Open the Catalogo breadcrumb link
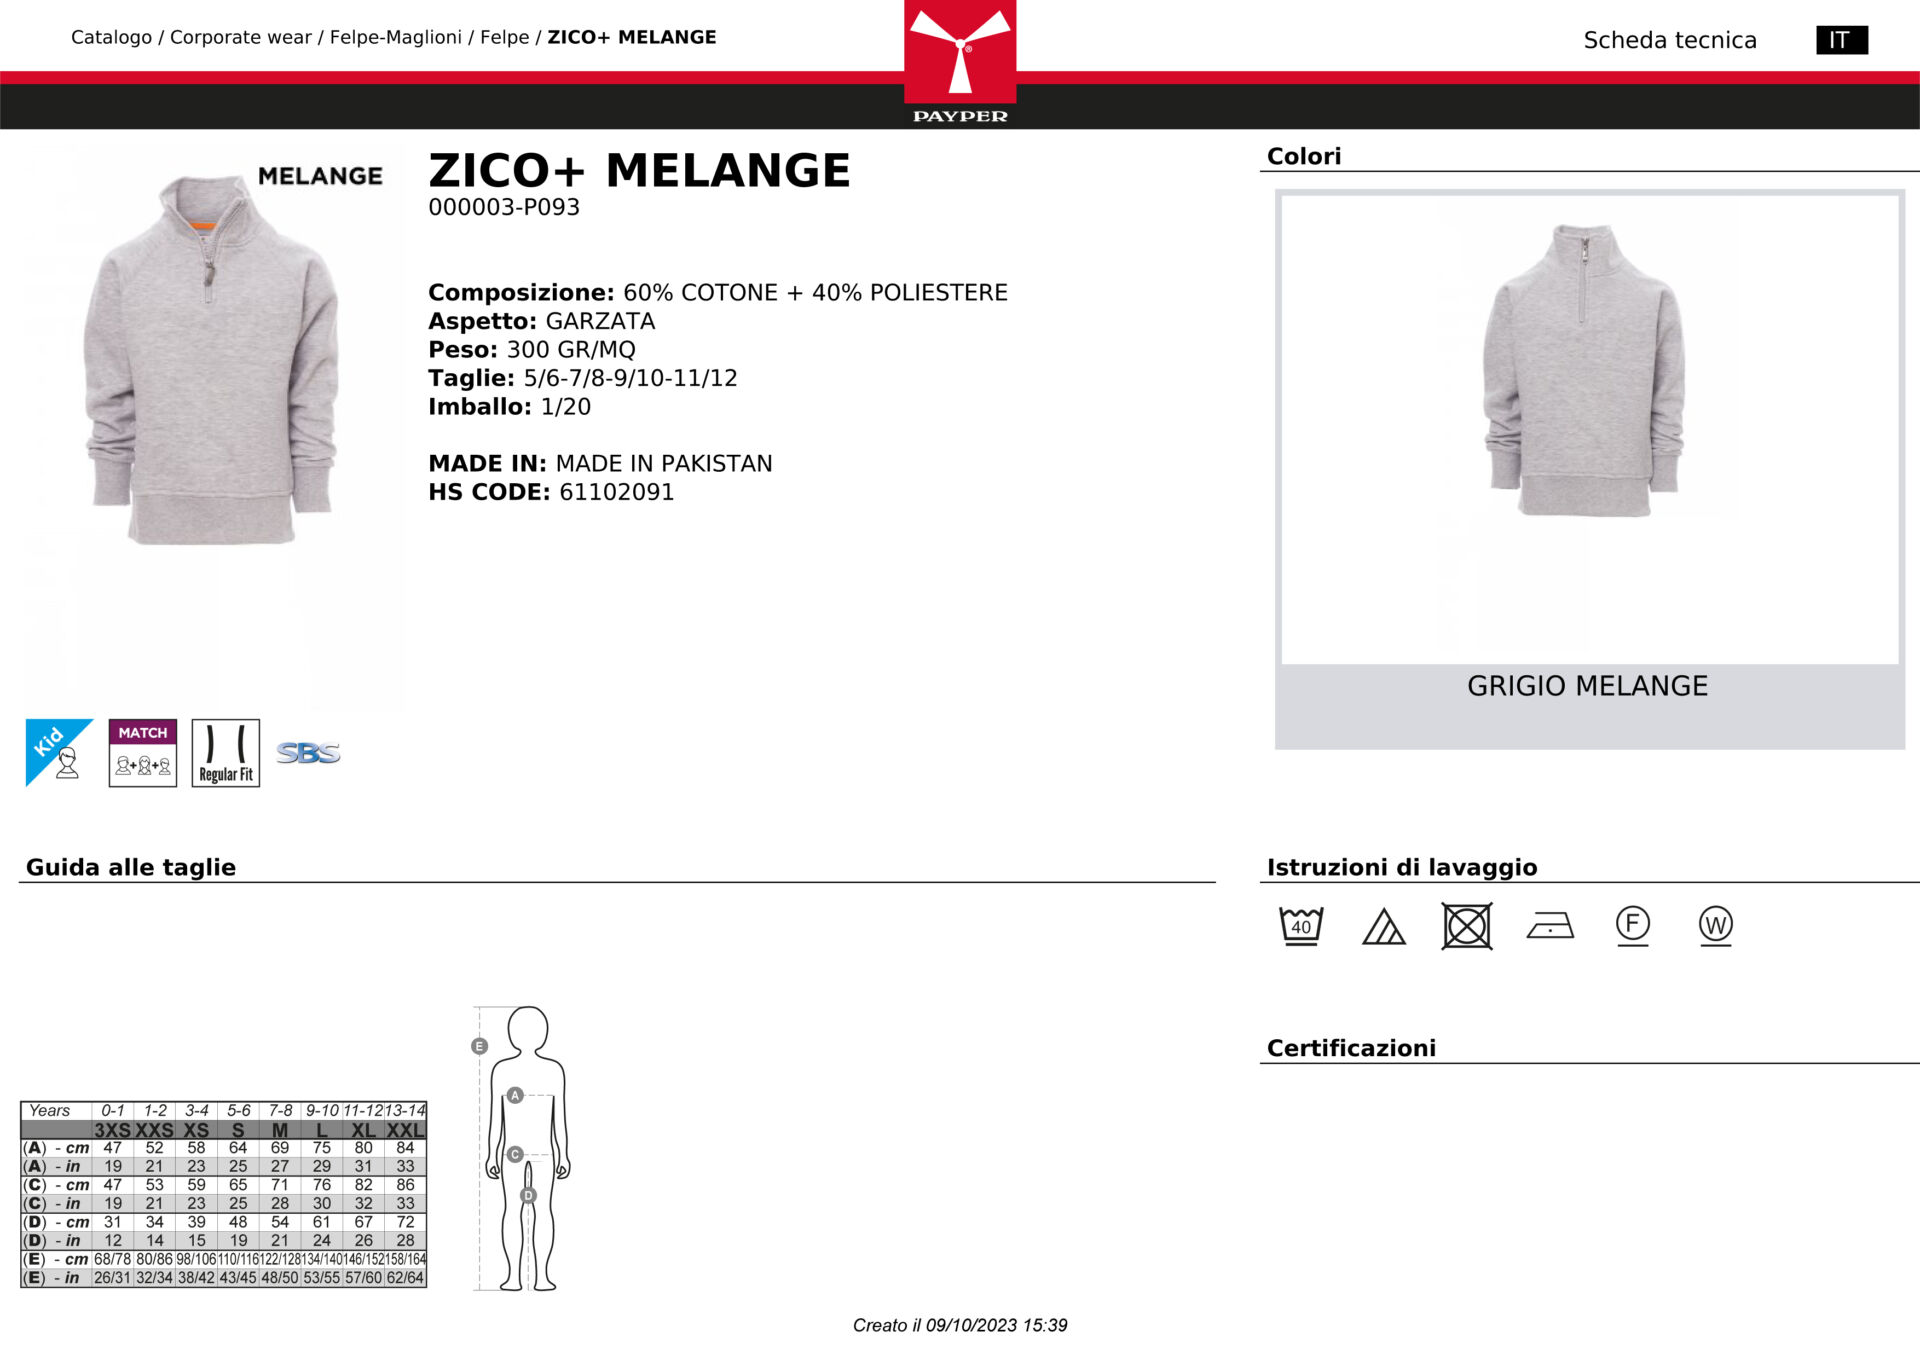This screenshot has height=1355, width=1920. [111, 37]
